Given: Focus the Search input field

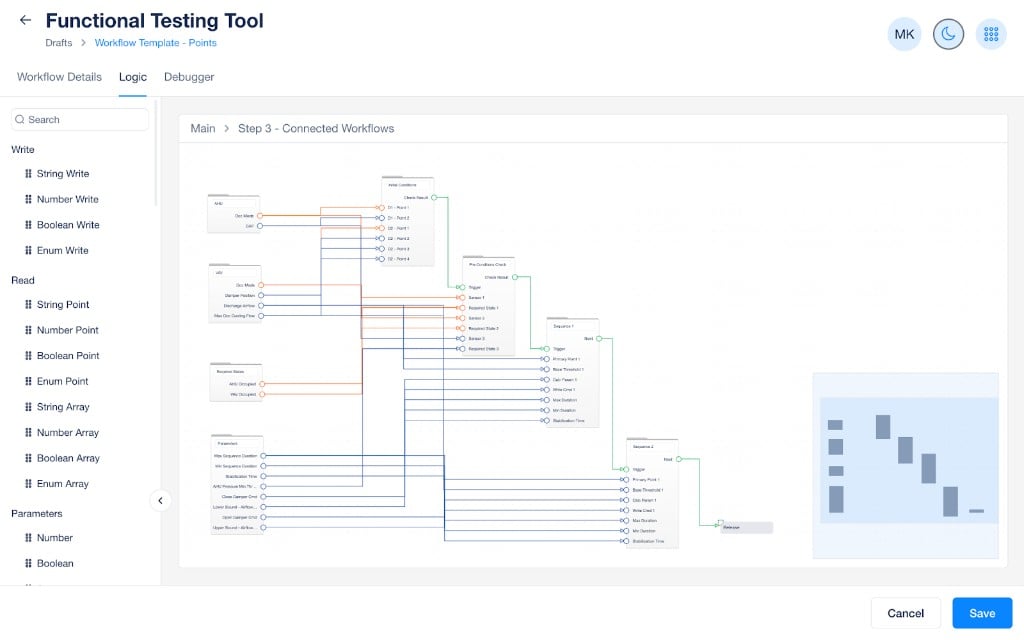Looking at the screenshot, I should 80,120.
